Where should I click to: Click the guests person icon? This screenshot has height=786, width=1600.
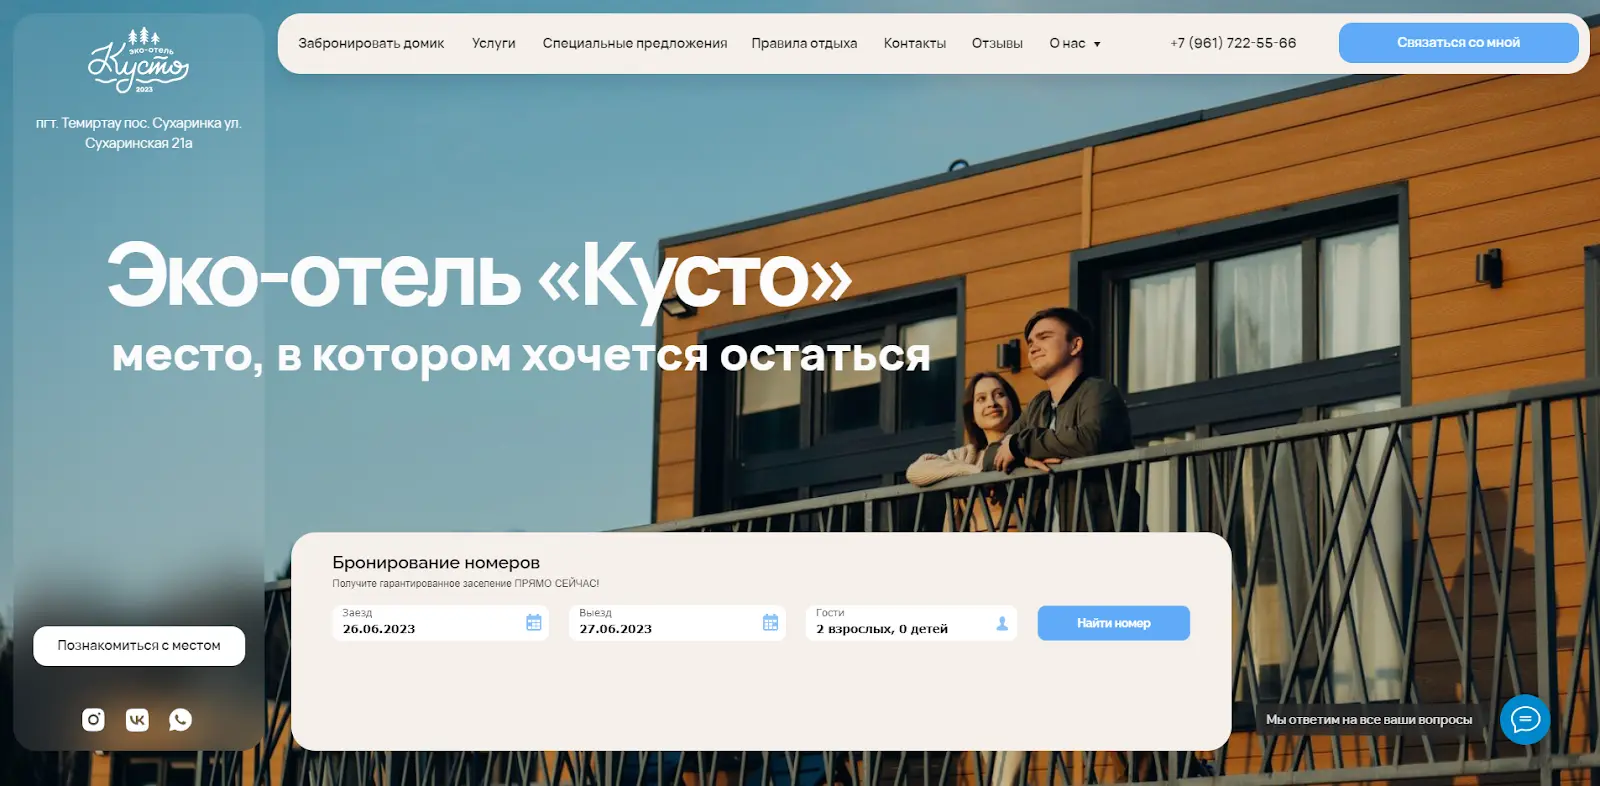1002,623
